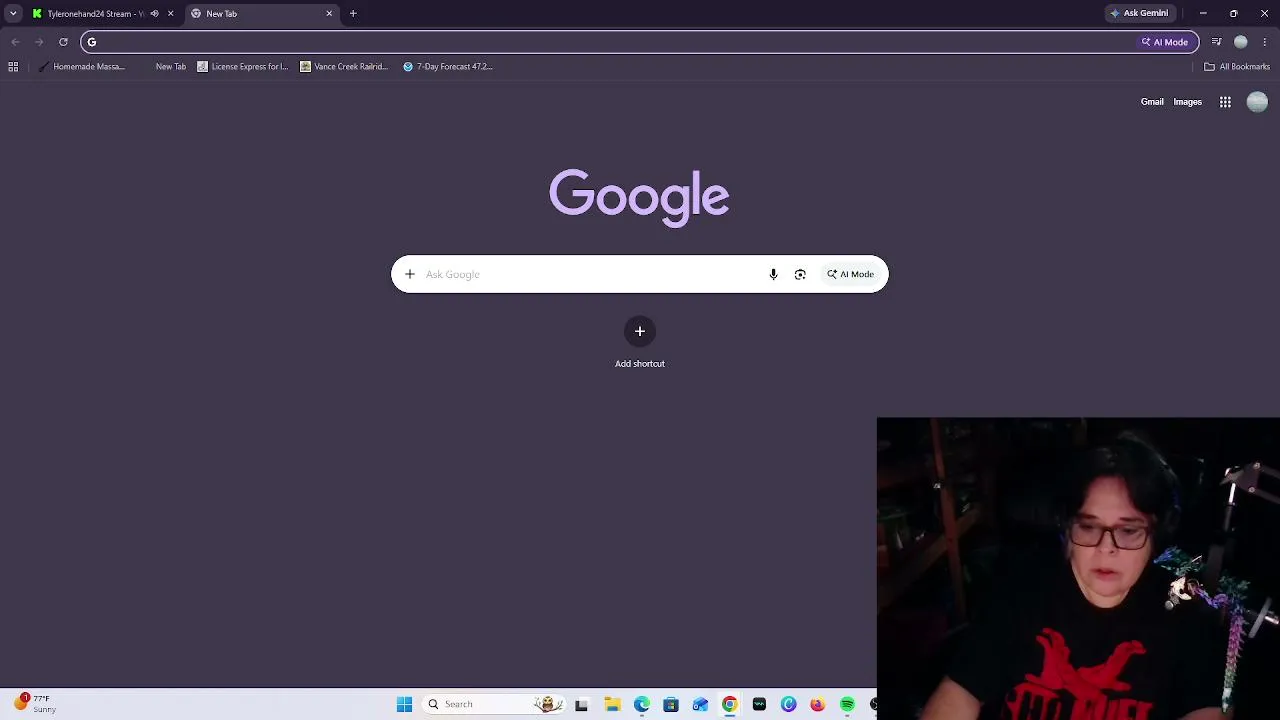The image size is (1280, 720).
Task: Open the License Express bookmark
Action: 243,67
